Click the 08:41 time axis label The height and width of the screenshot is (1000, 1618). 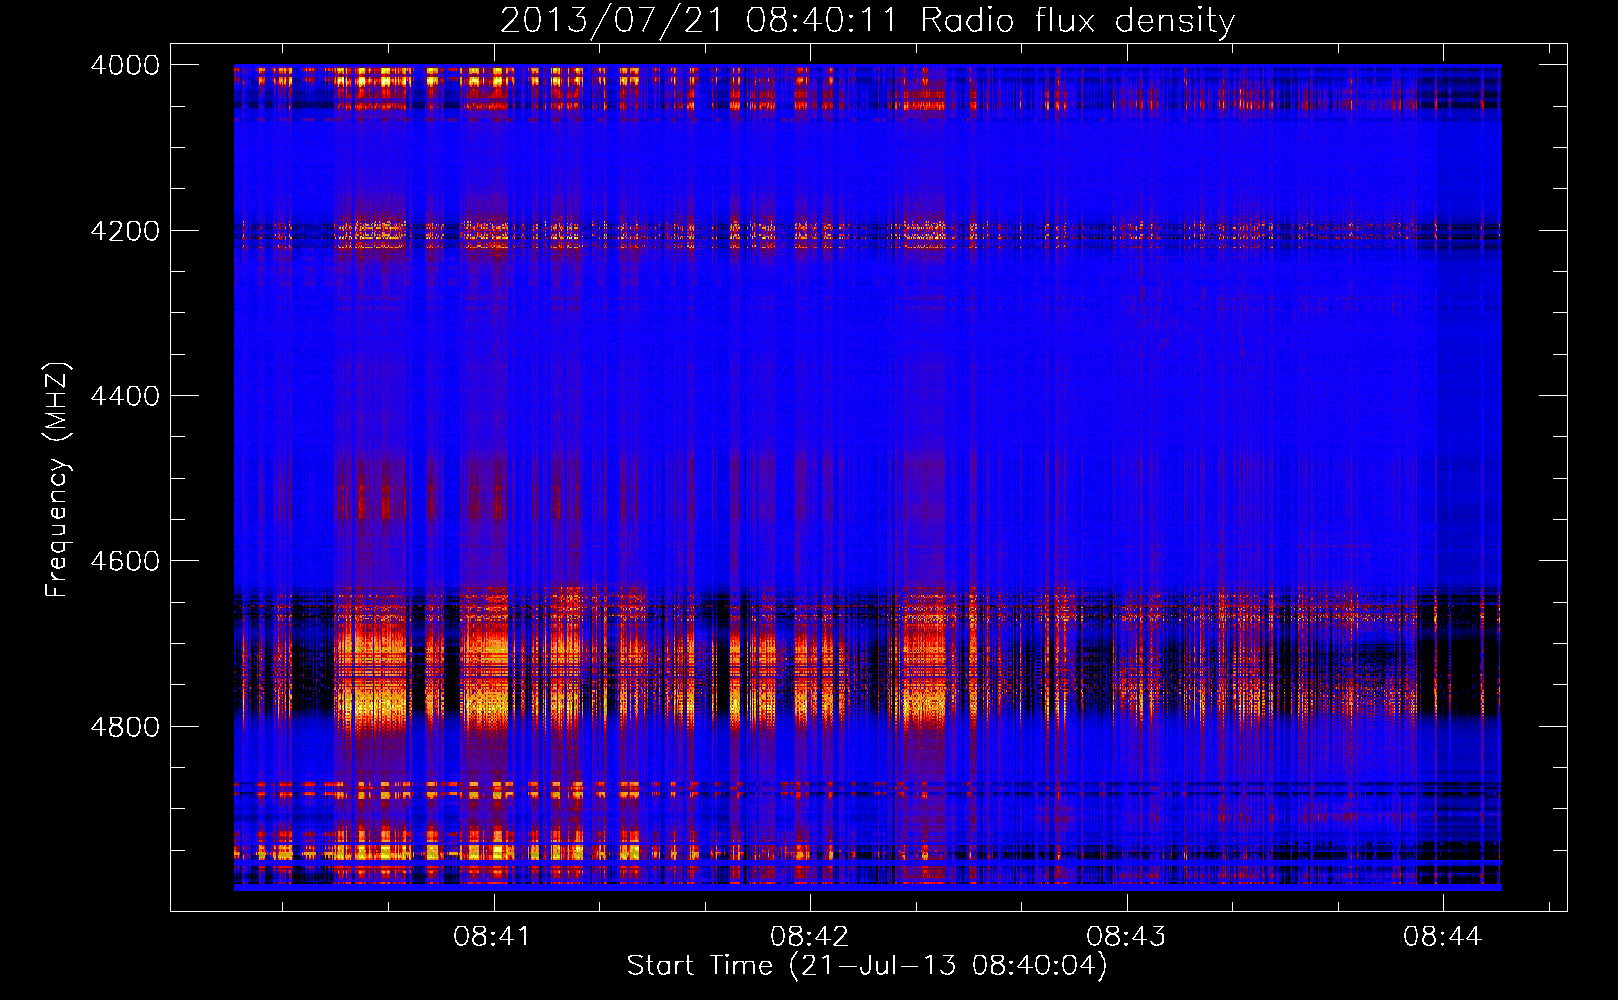[x=492, y=937]
